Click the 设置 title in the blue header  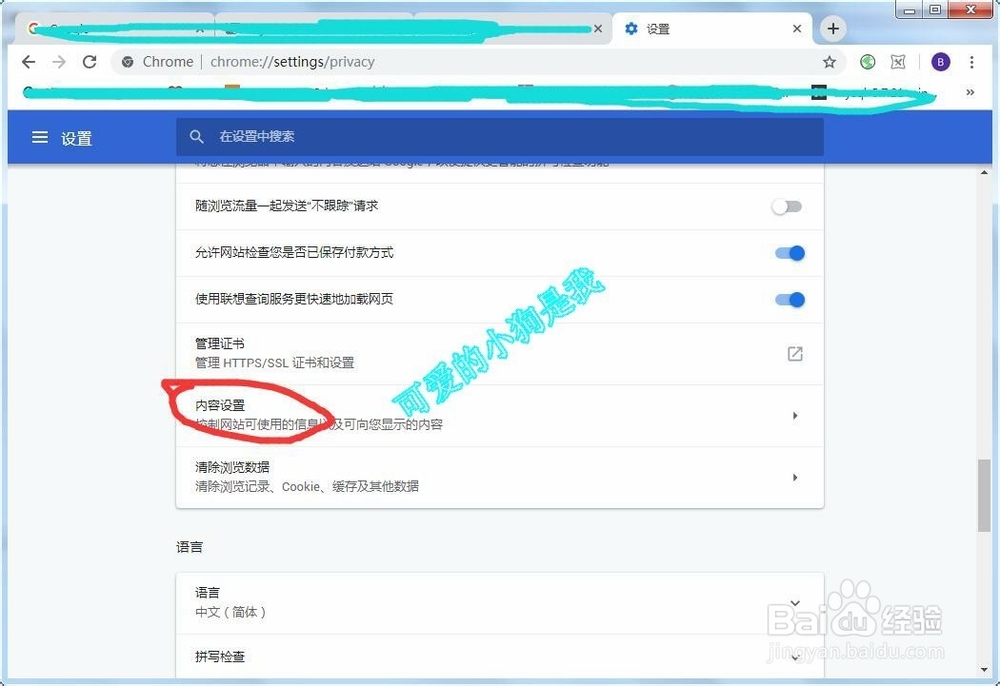tap(77, 138)
